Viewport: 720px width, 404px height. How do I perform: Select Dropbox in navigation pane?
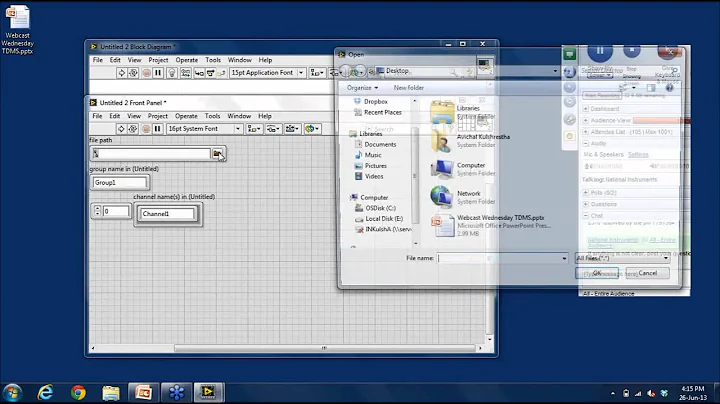point(371,101)
